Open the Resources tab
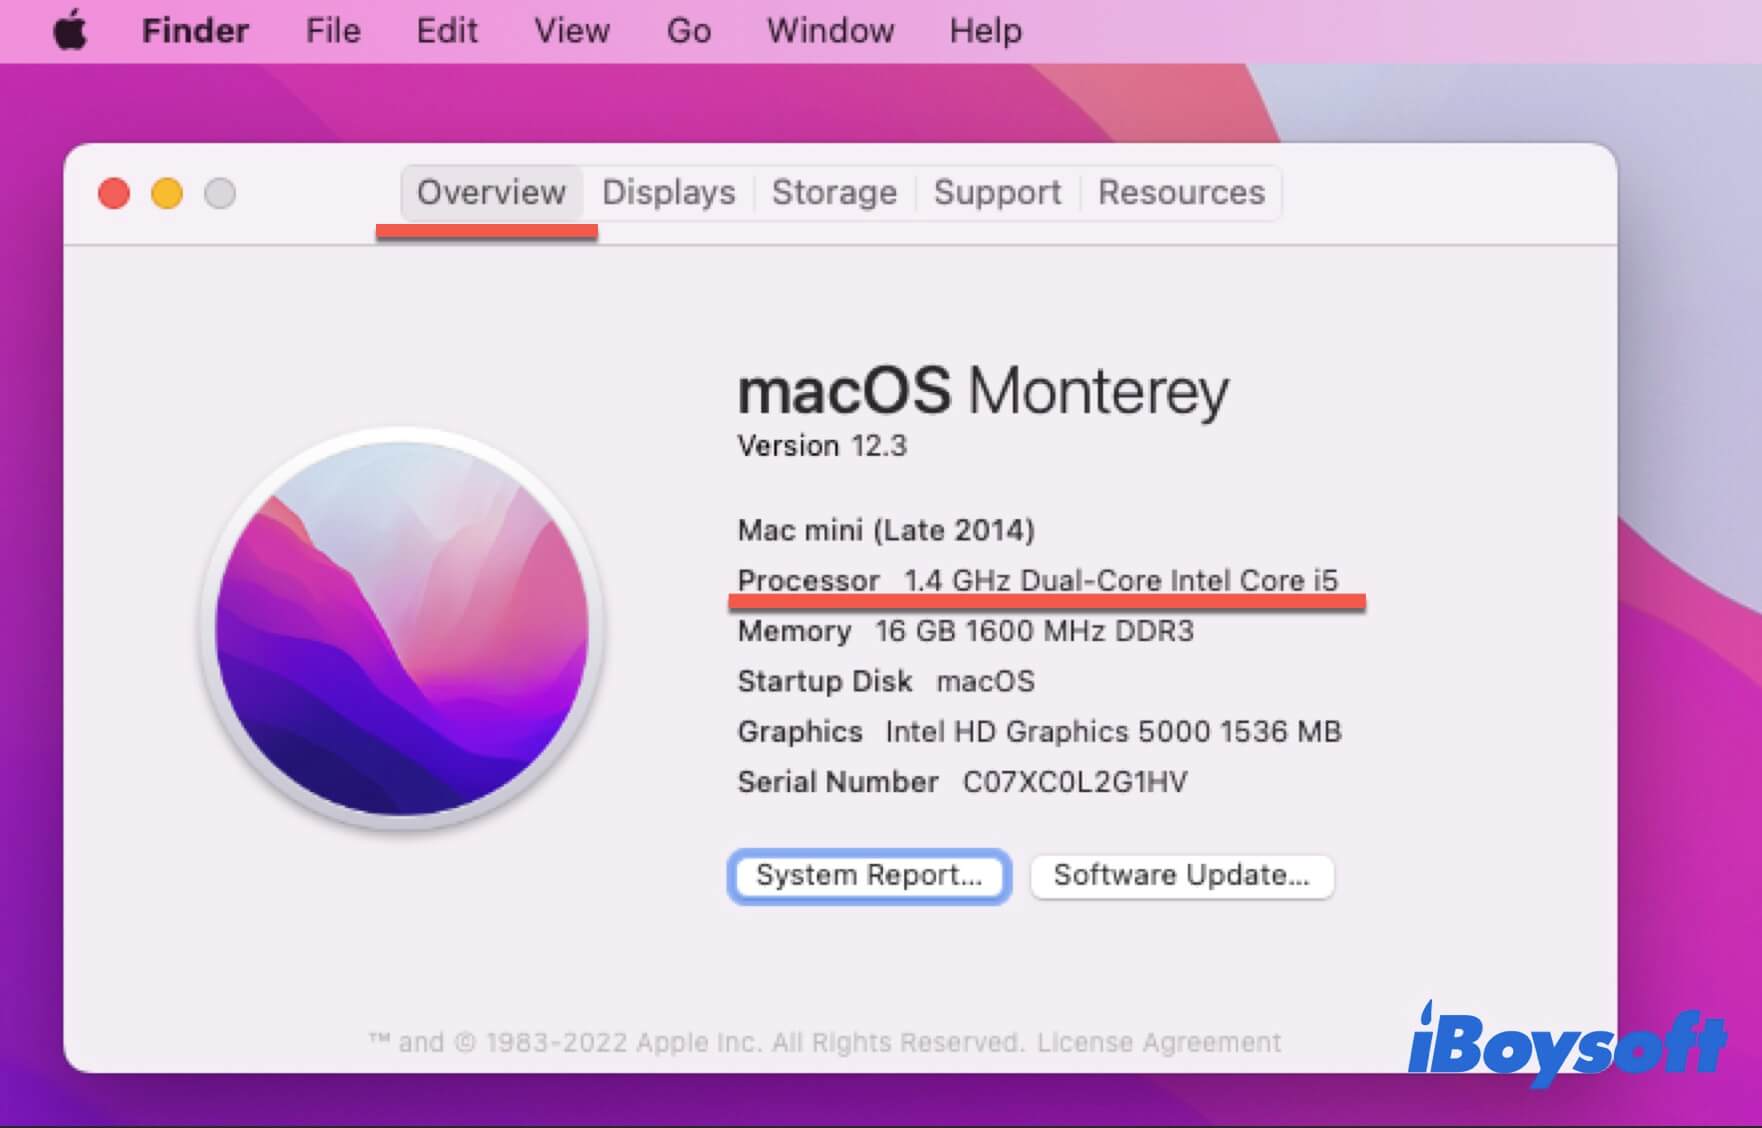 tap(1181, 192)
